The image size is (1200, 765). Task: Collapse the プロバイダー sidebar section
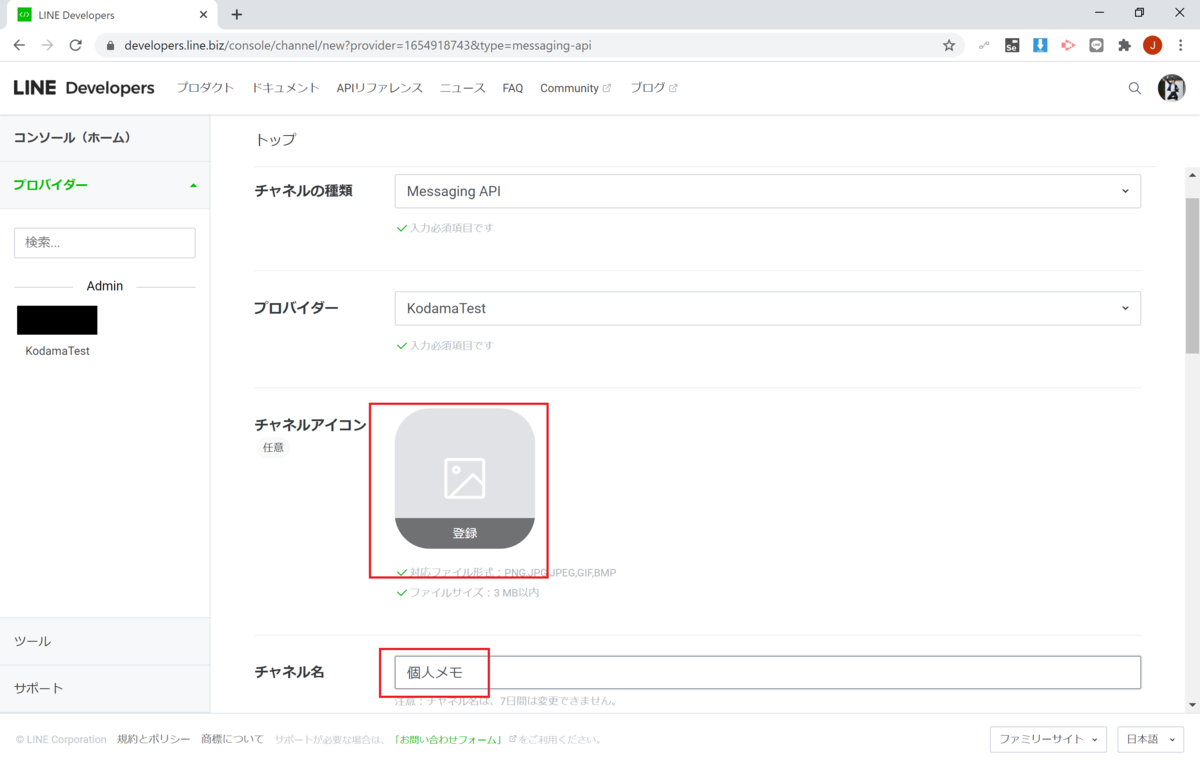(x=105, y=185)
